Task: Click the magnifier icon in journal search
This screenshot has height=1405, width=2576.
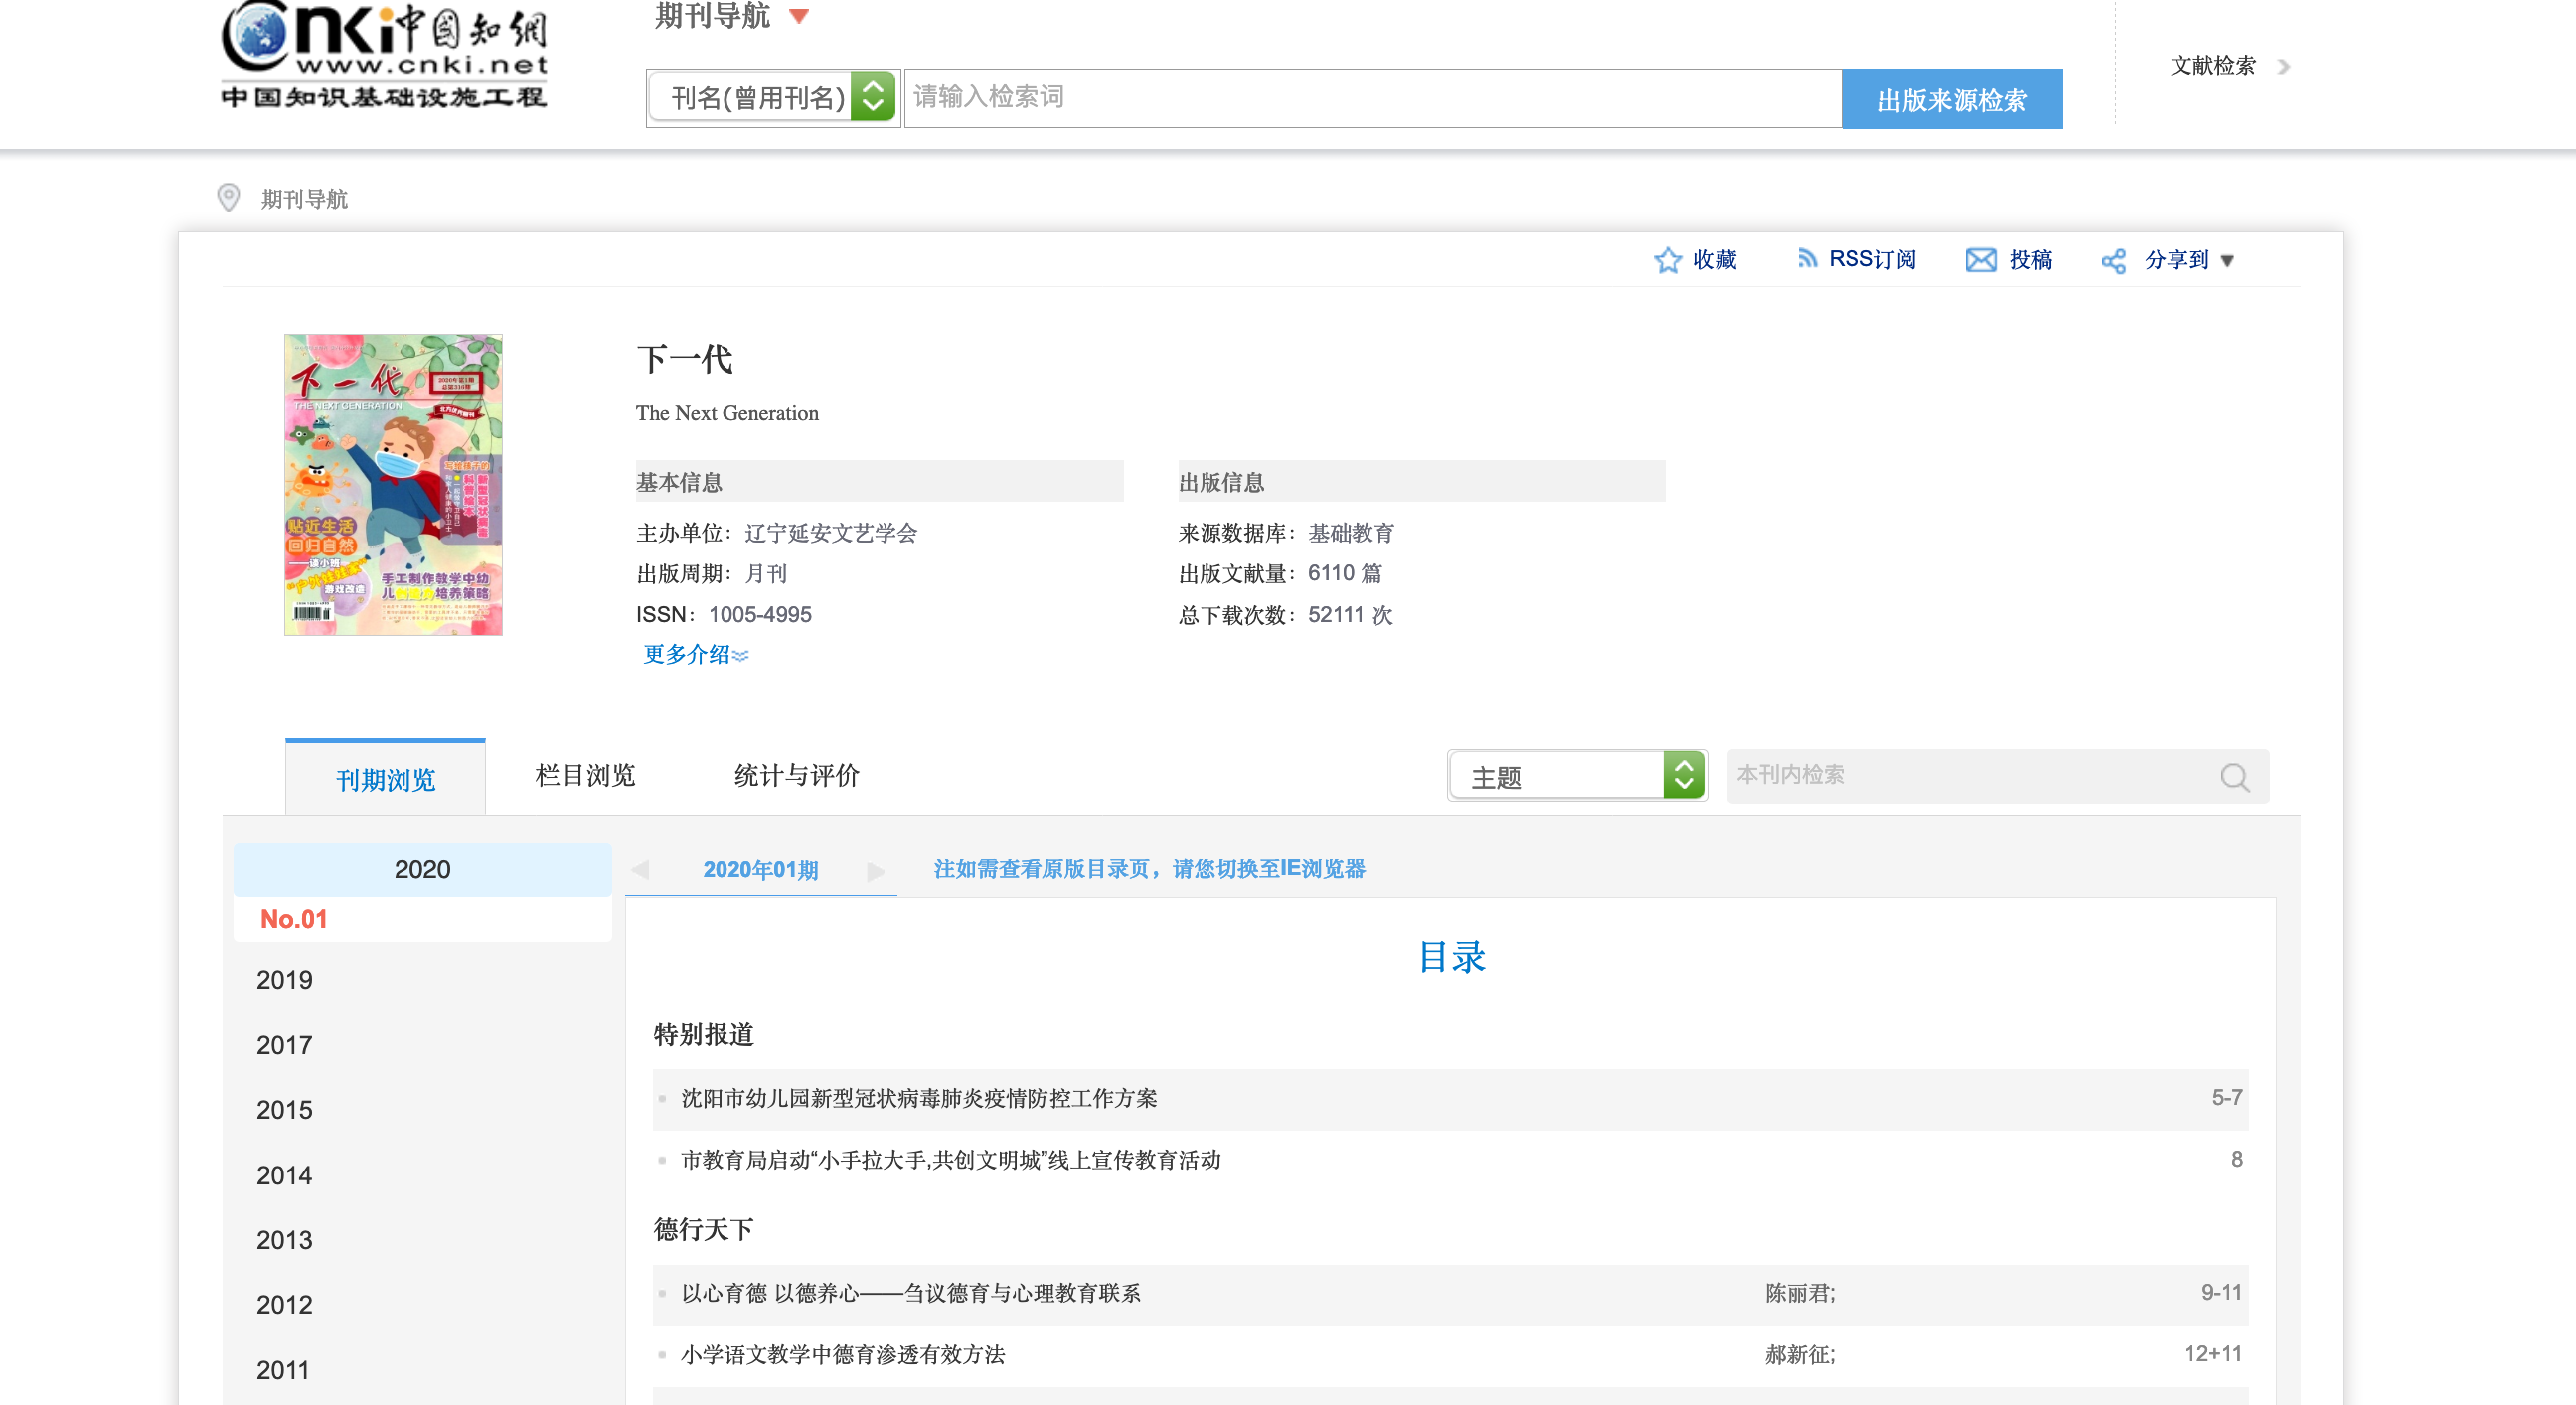Action: coord(2234,777)
